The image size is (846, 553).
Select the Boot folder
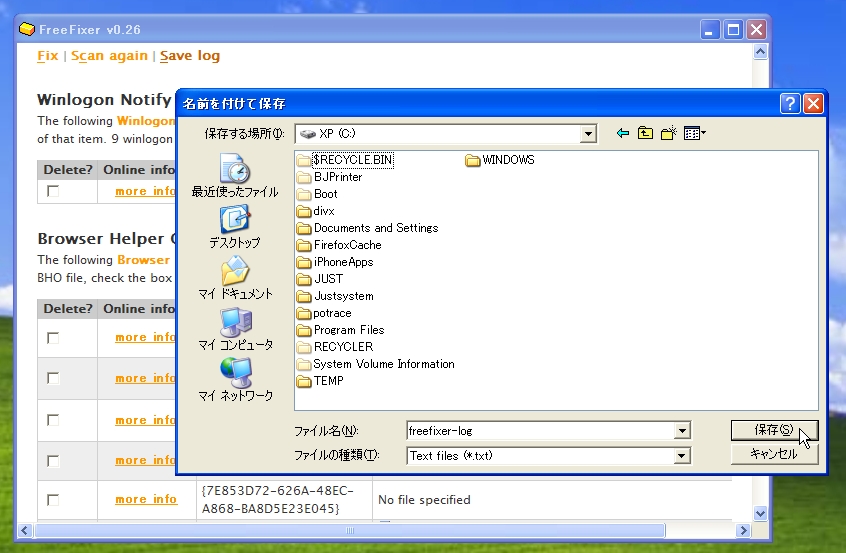pyautogui.click(x=317, y=194)
